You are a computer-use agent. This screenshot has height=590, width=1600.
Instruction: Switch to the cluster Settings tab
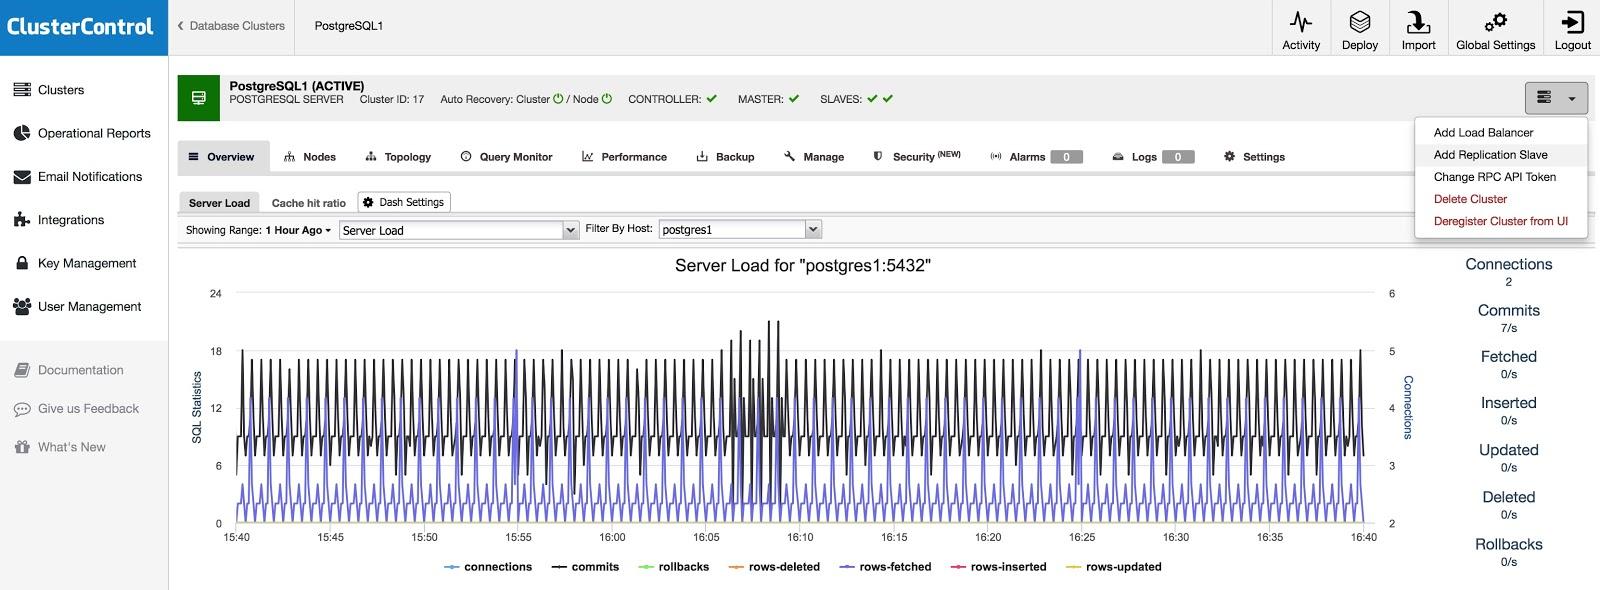pos(1254,157)
